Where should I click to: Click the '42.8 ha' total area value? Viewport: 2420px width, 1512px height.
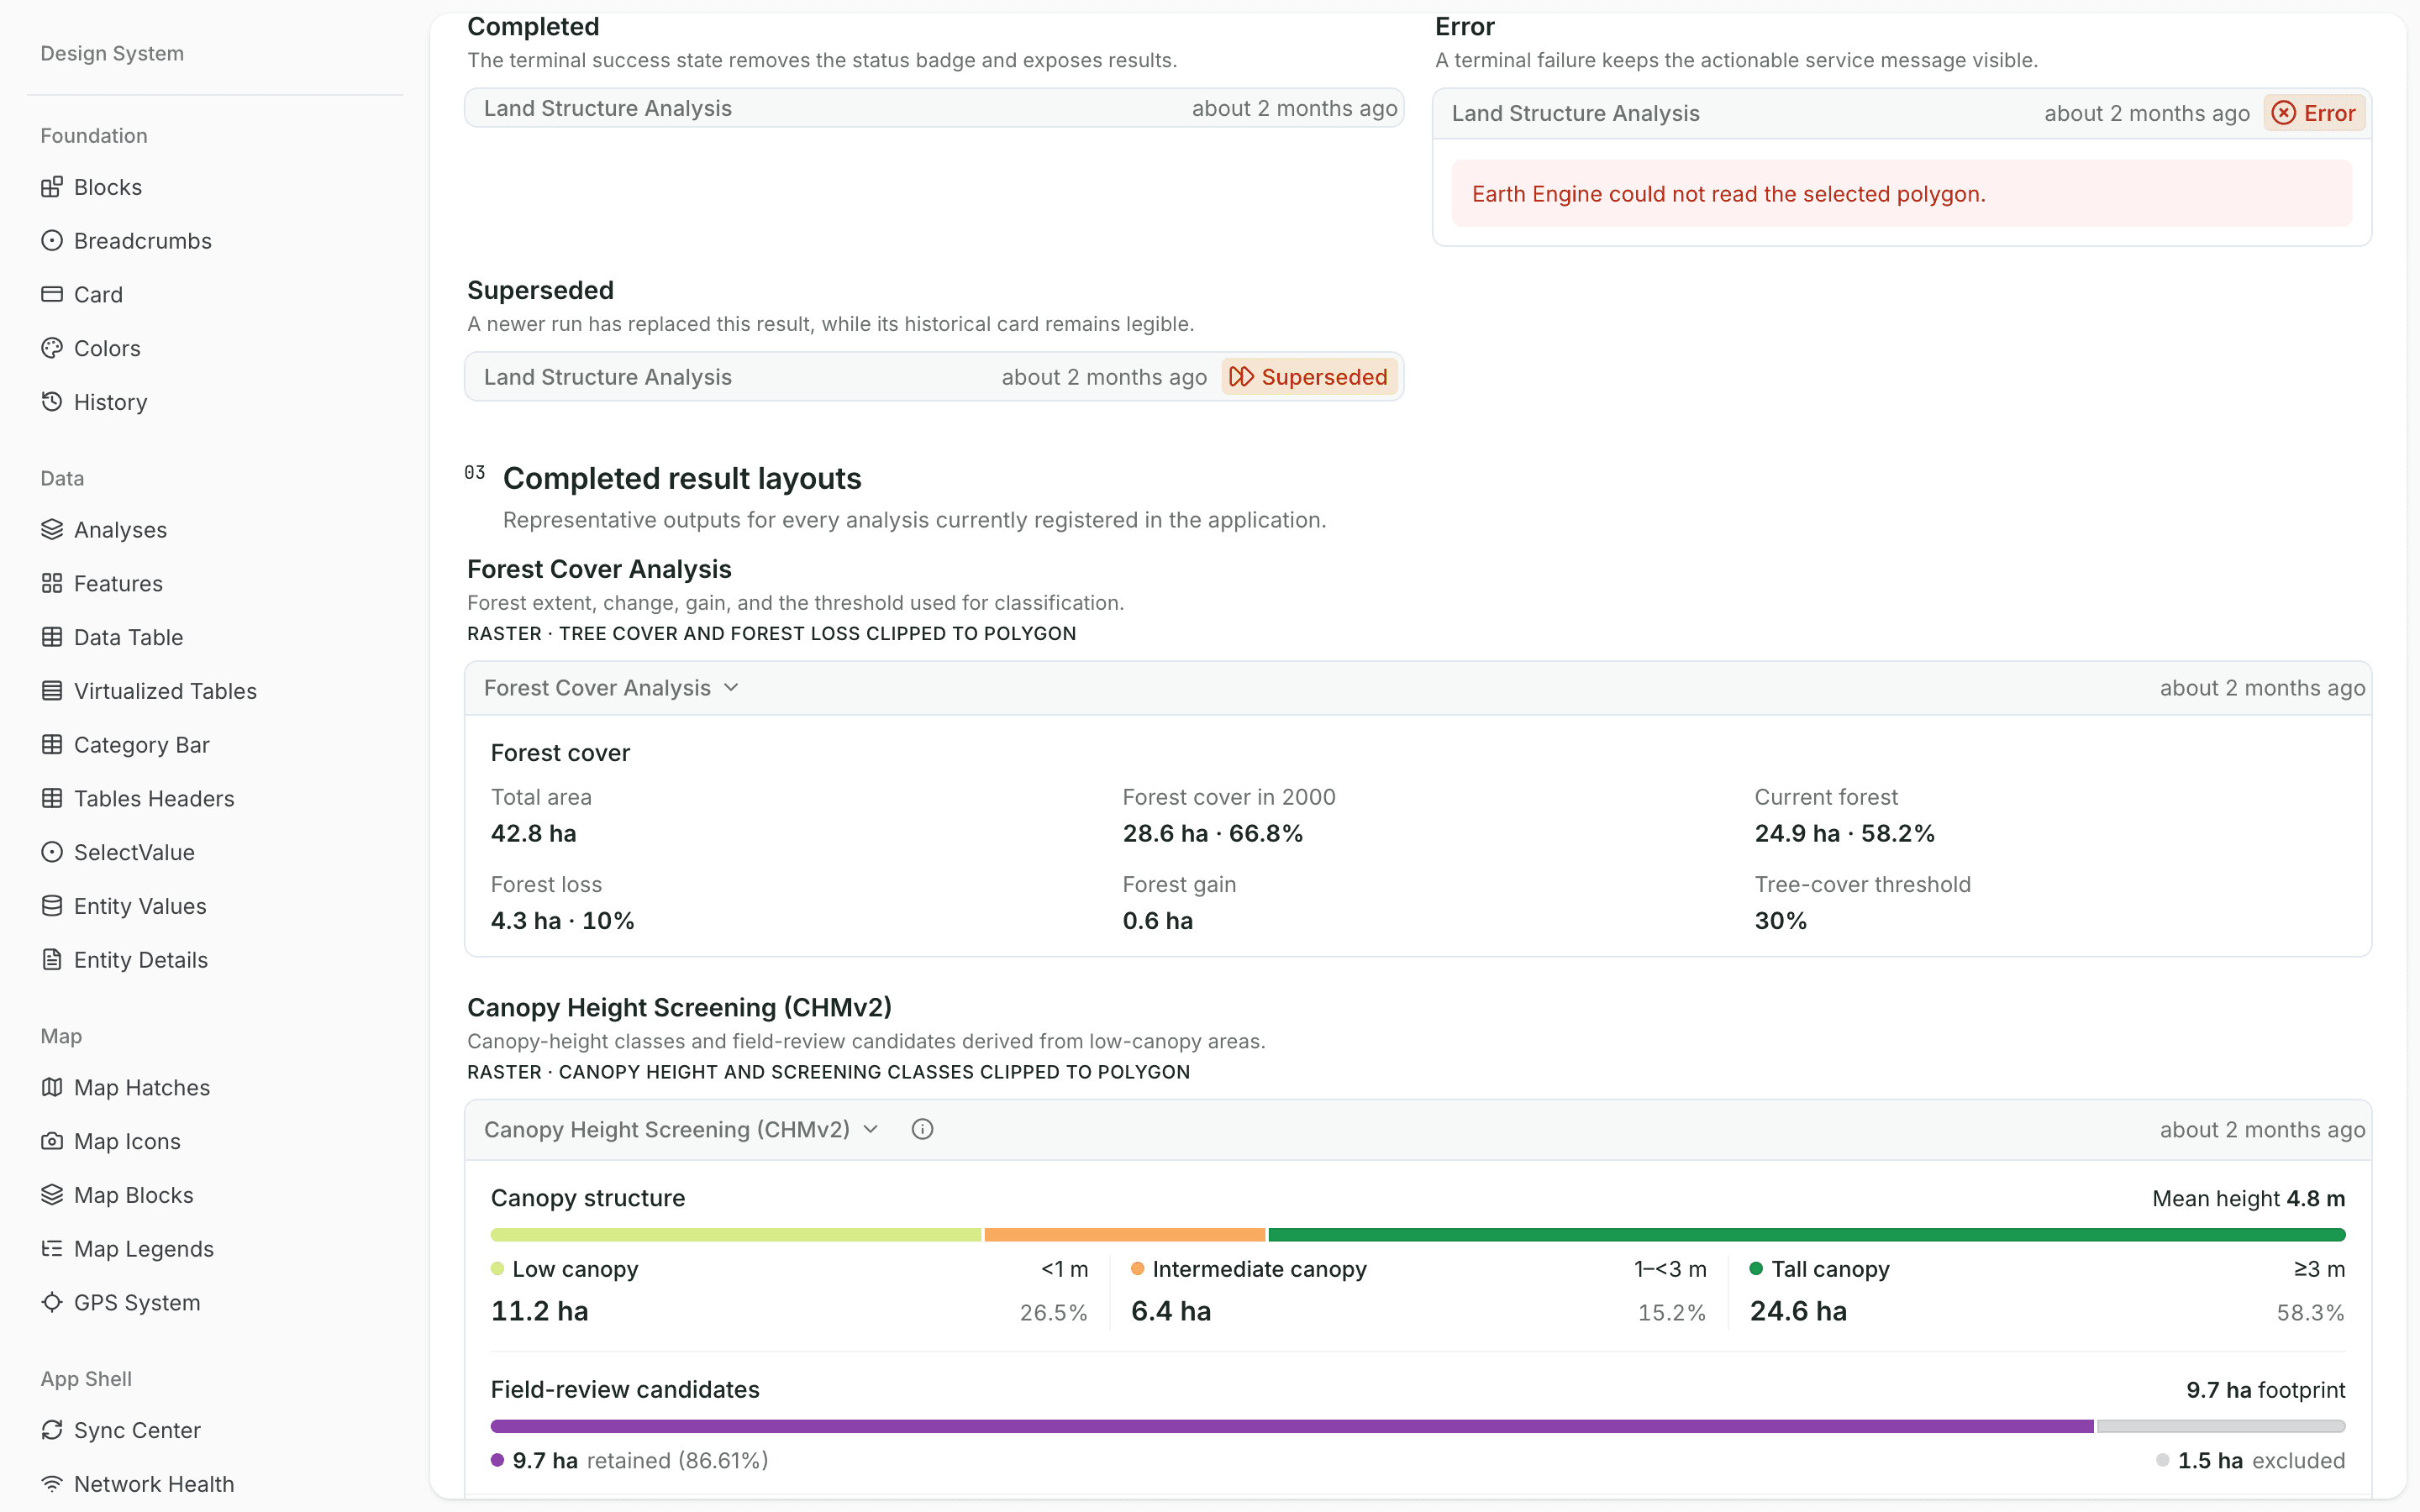[533, 834]
